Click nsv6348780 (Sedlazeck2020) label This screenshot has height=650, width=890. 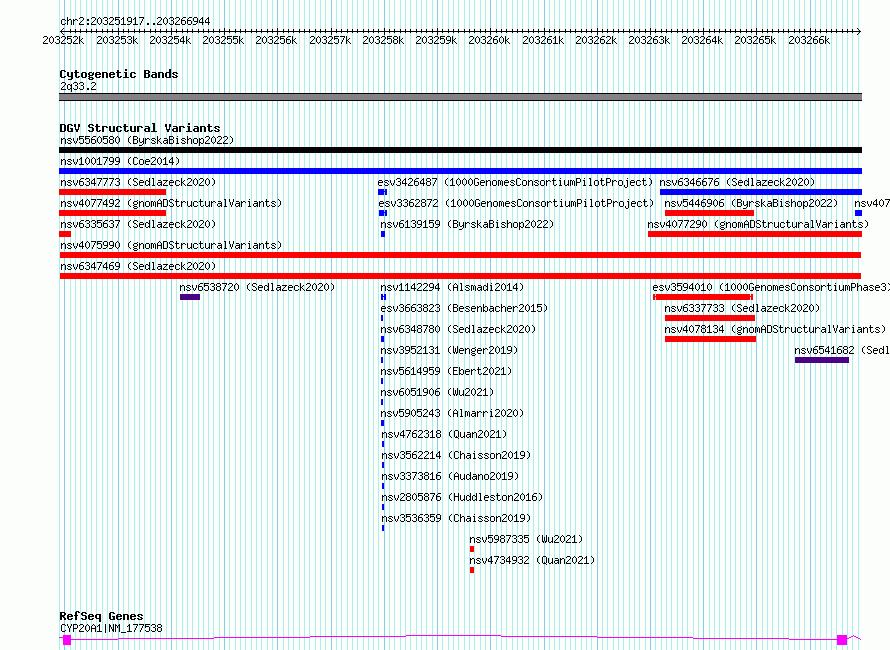(x=458, y=329)
